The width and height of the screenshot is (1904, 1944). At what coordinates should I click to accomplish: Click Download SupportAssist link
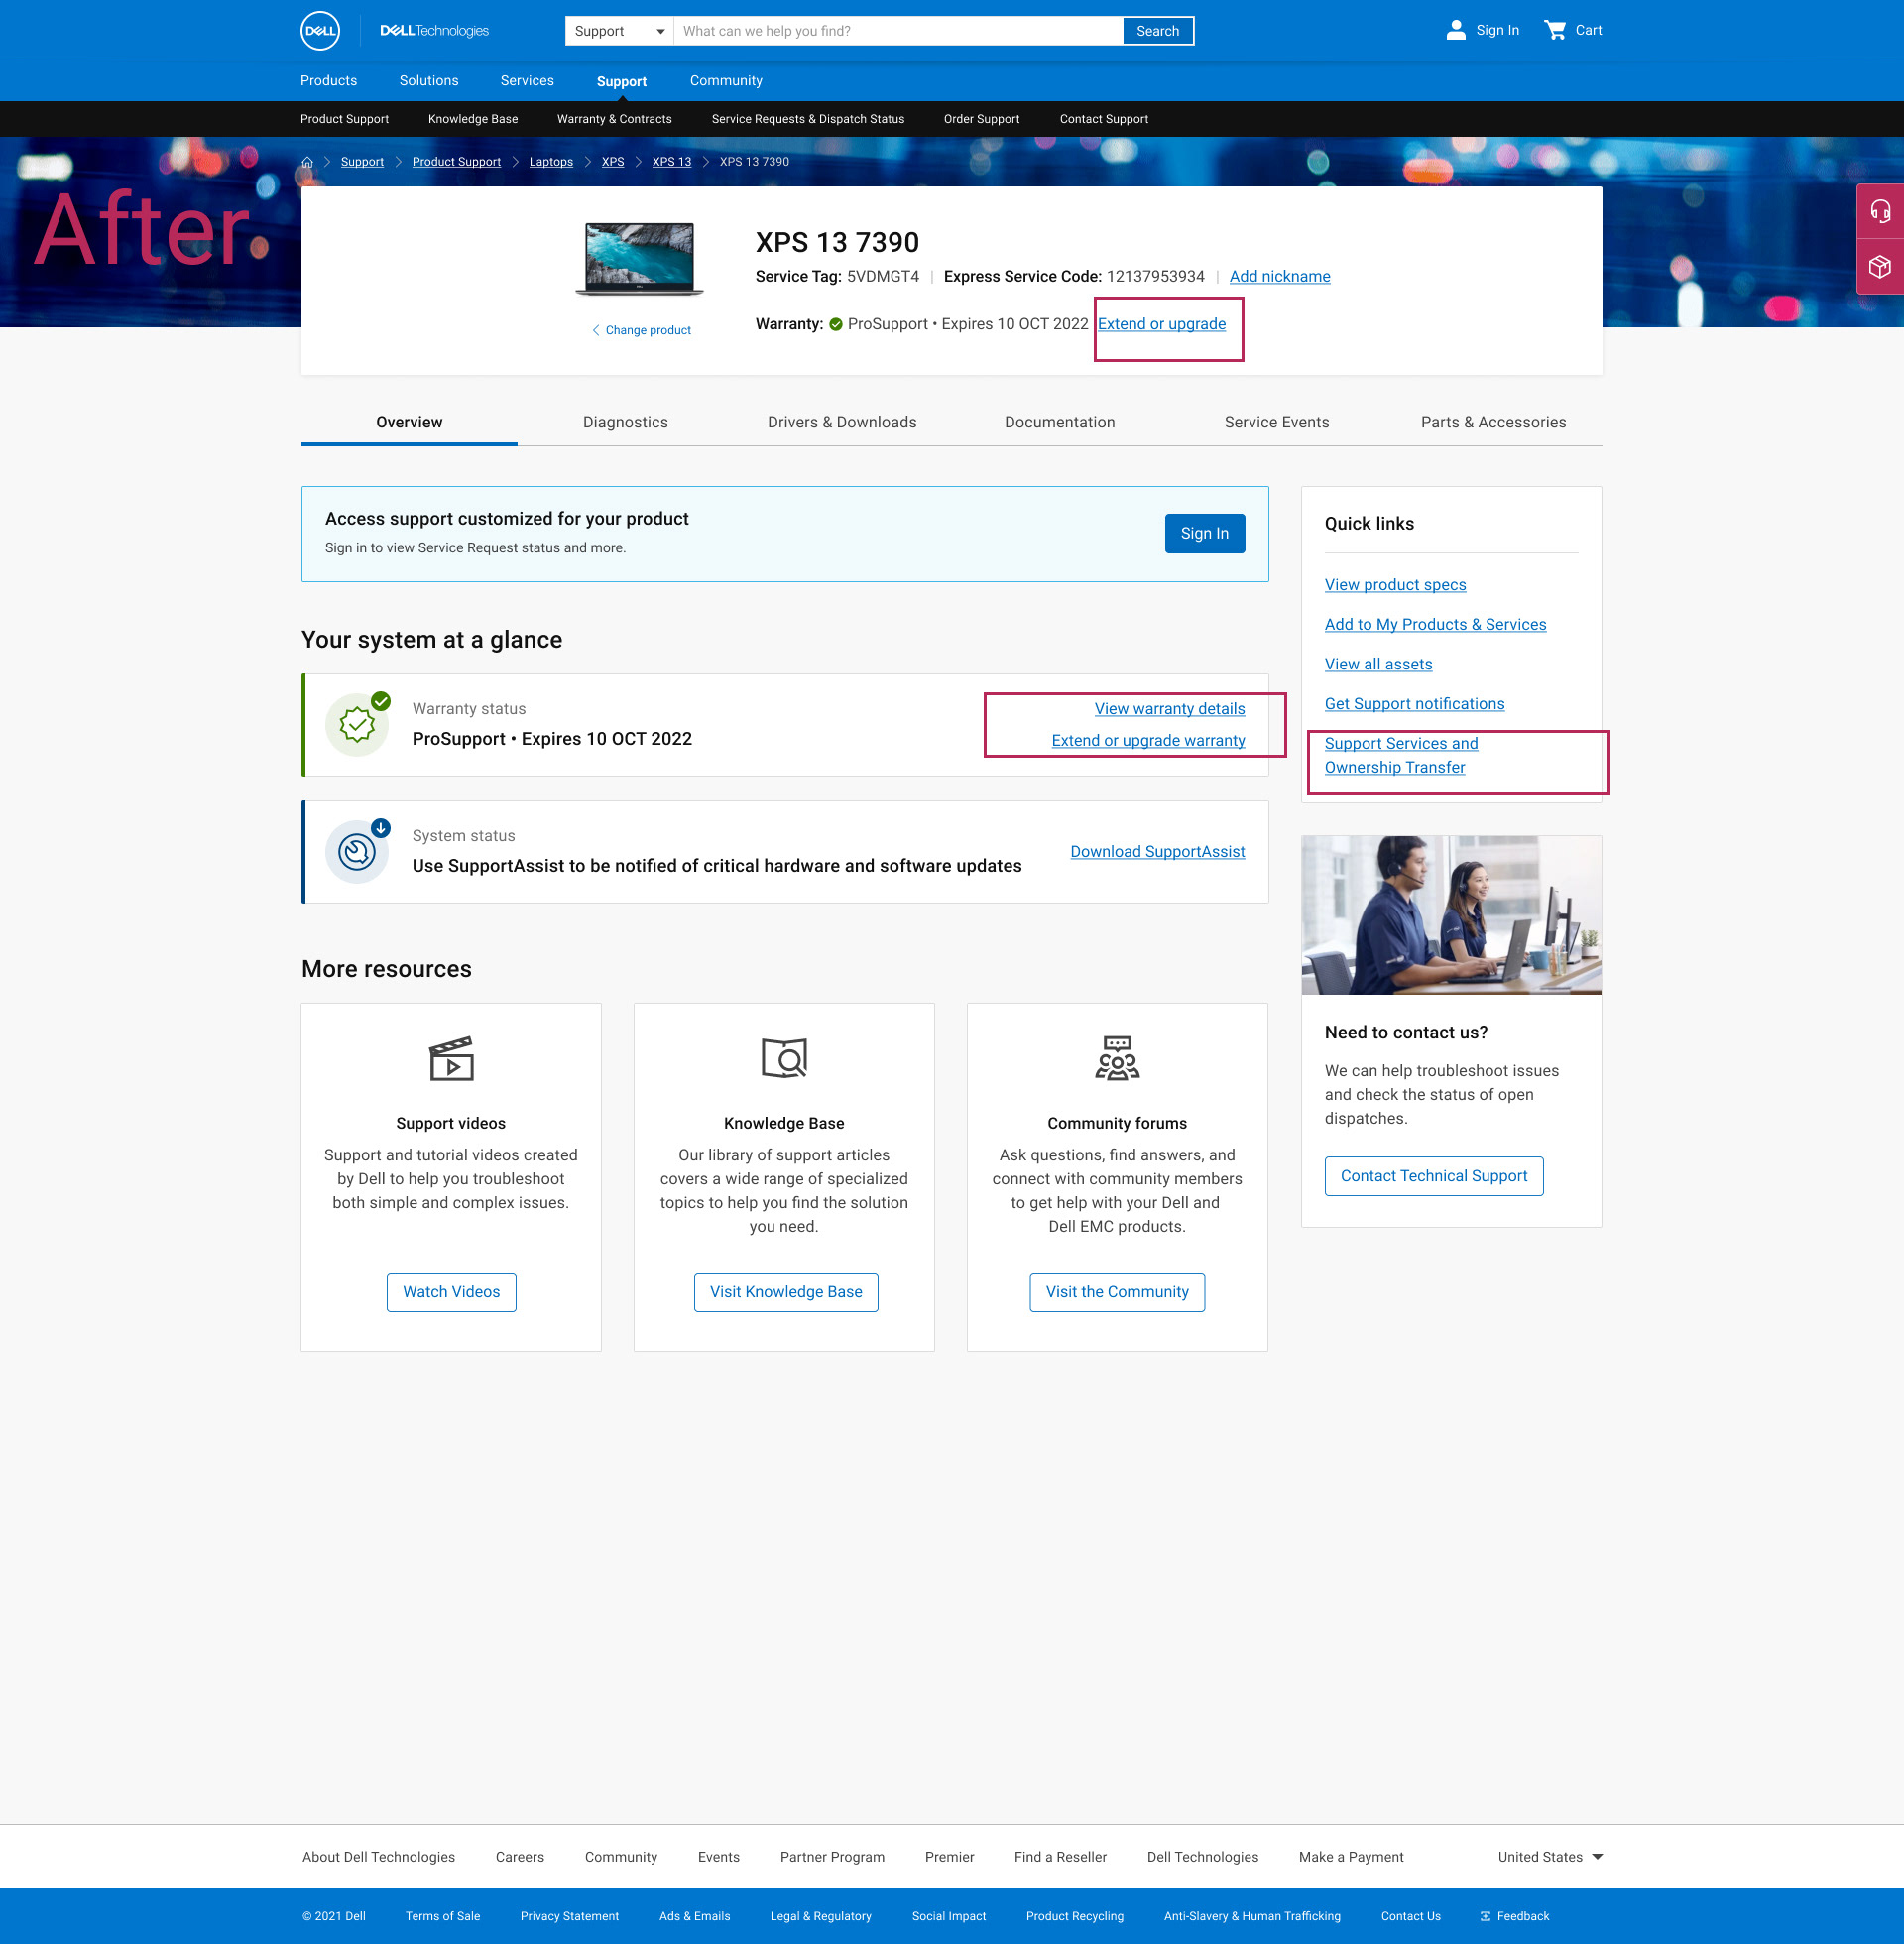click(1158, 852)
